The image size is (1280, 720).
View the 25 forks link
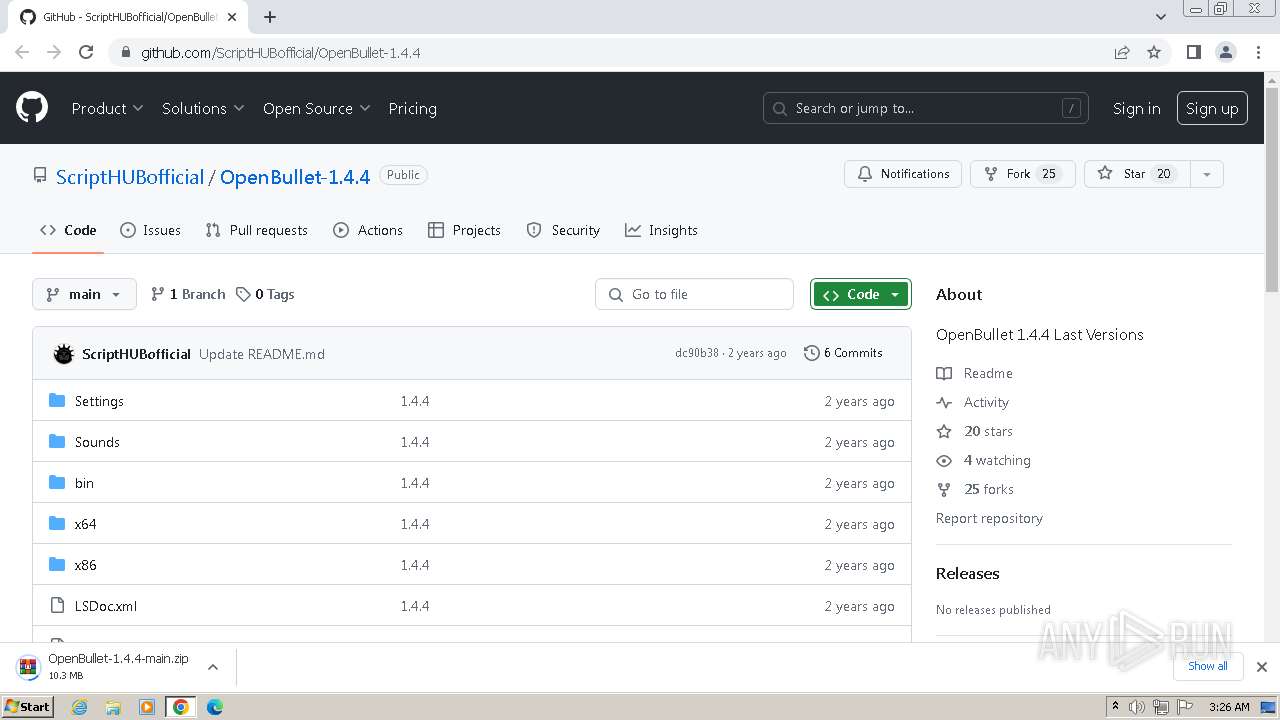[976, 489]
